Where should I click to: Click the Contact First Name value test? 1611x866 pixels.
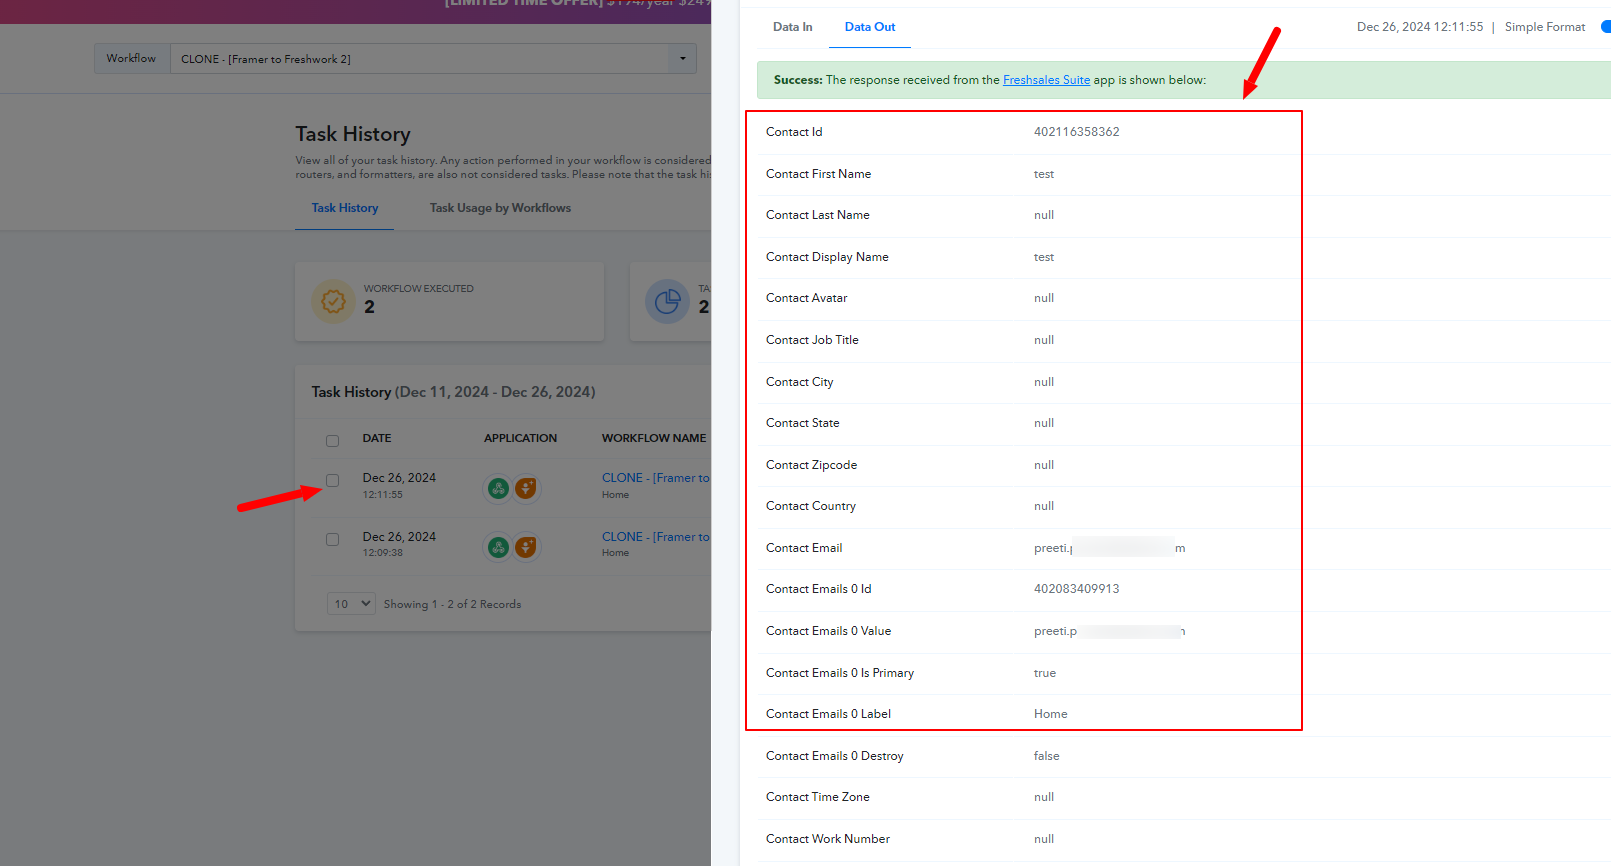click(x=1044, y=174)
